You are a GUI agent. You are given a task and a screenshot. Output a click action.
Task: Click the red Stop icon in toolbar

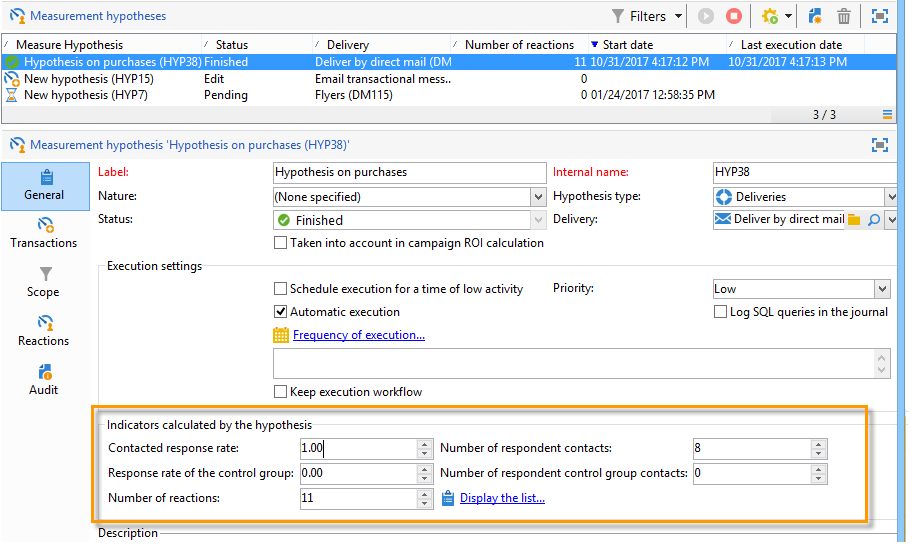(733, 16)
